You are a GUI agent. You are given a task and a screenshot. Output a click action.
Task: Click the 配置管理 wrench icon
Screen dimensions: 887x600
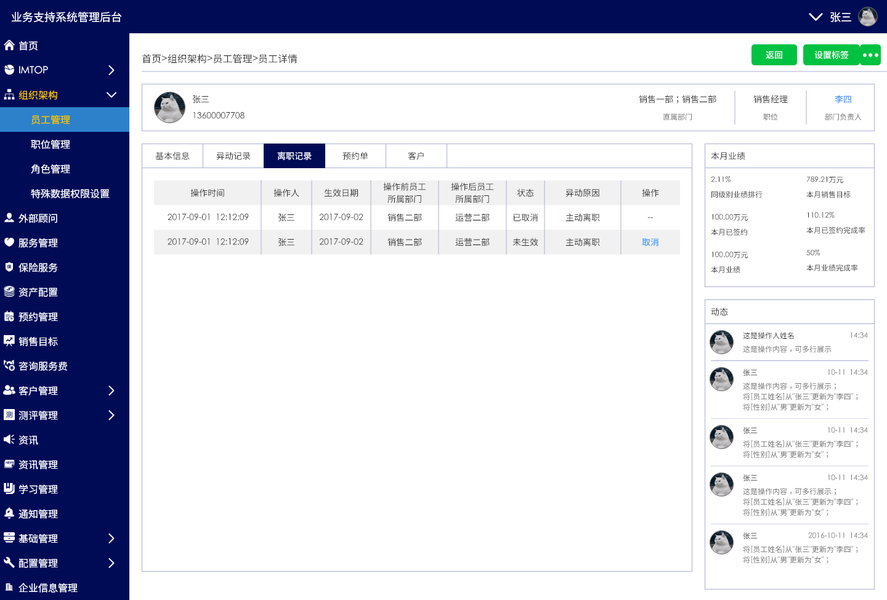pos(9,562)
